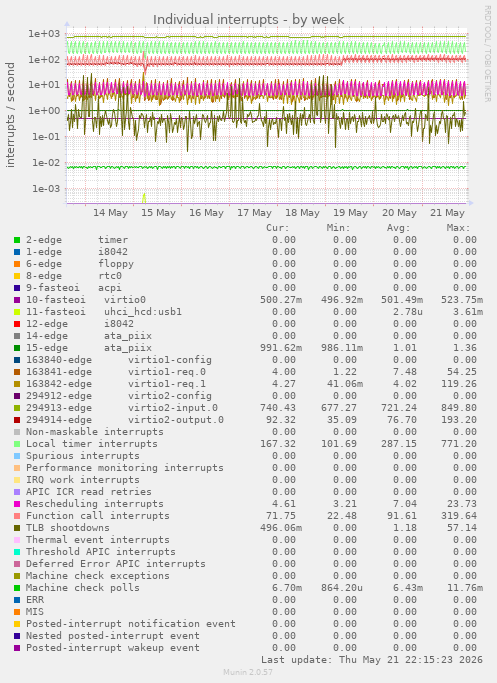Click the purple 10-fasteoi virtio0 legend swatch

click(17, 300)
